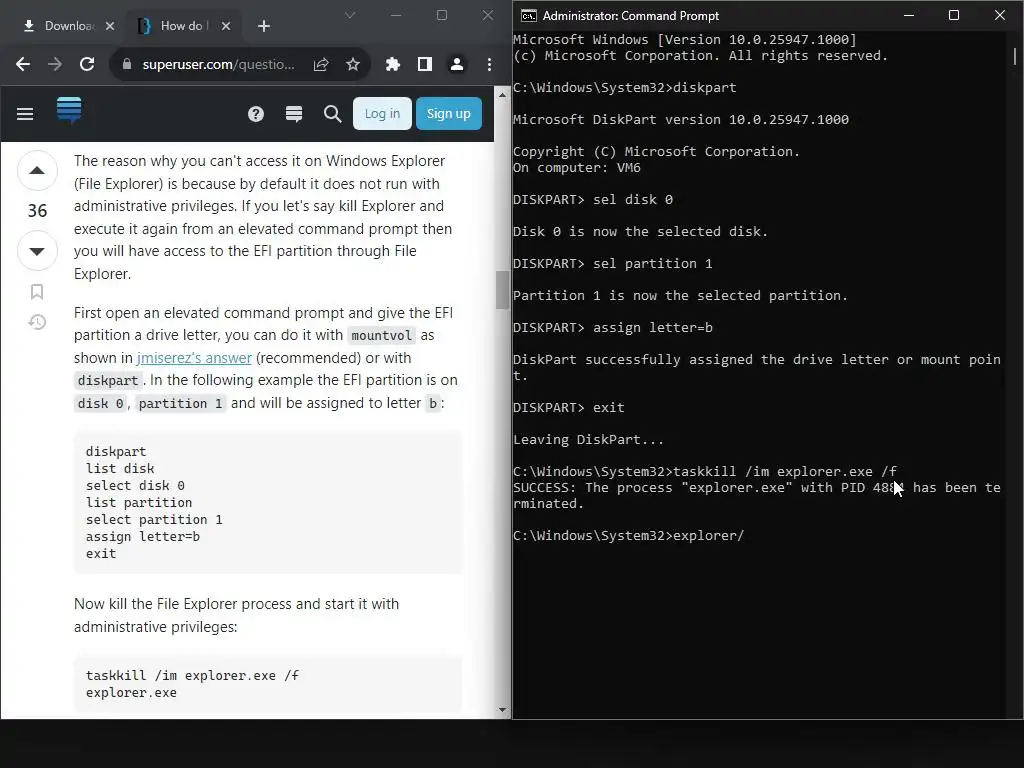Click the diskpart code block

coord(268,502)
